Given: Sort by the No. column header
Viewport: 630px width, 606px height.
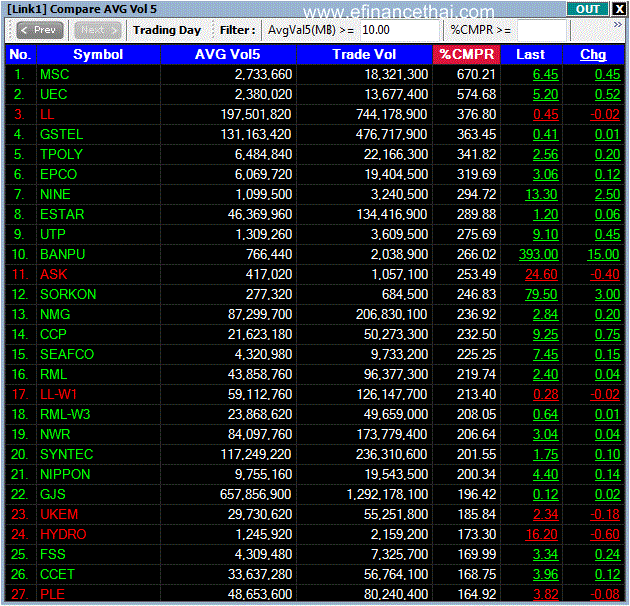Looking at the screenshot, I should (20, 54).
